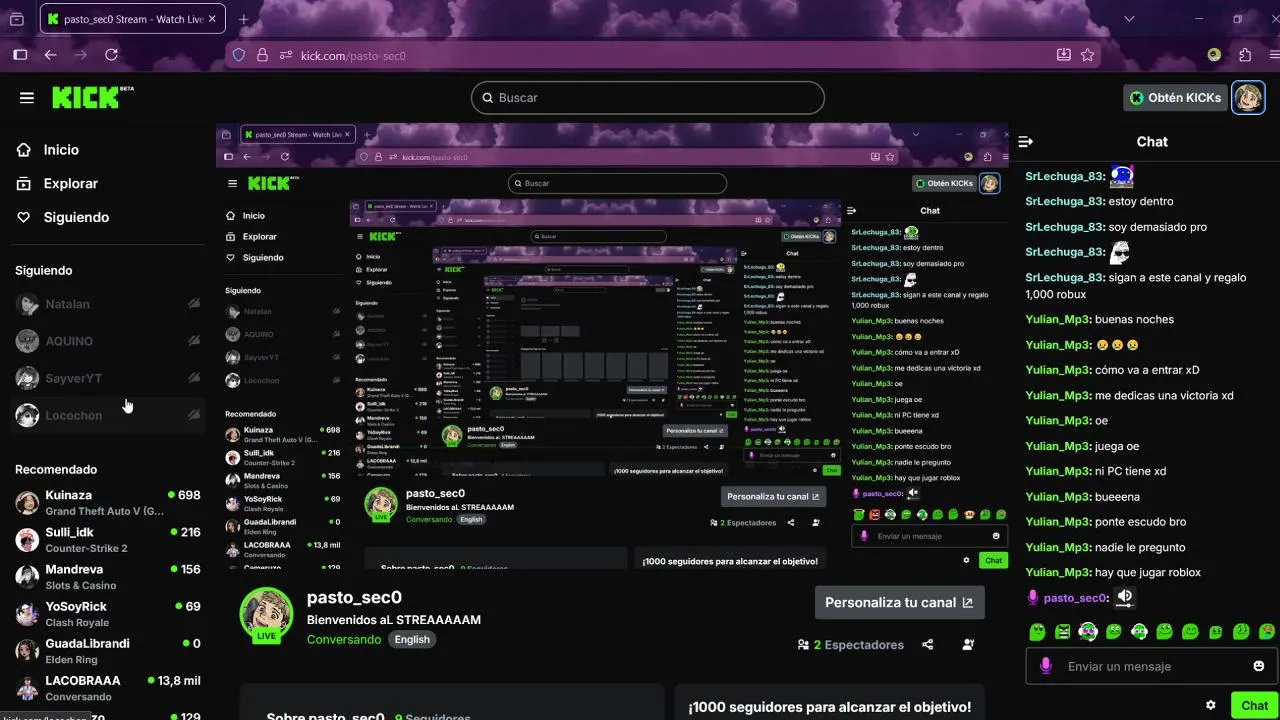Image resolution: width=1280 pixels, height=720 pixels.
Task: Click message 'soy demasiado pro'
Action: (x=1158, y=227)
